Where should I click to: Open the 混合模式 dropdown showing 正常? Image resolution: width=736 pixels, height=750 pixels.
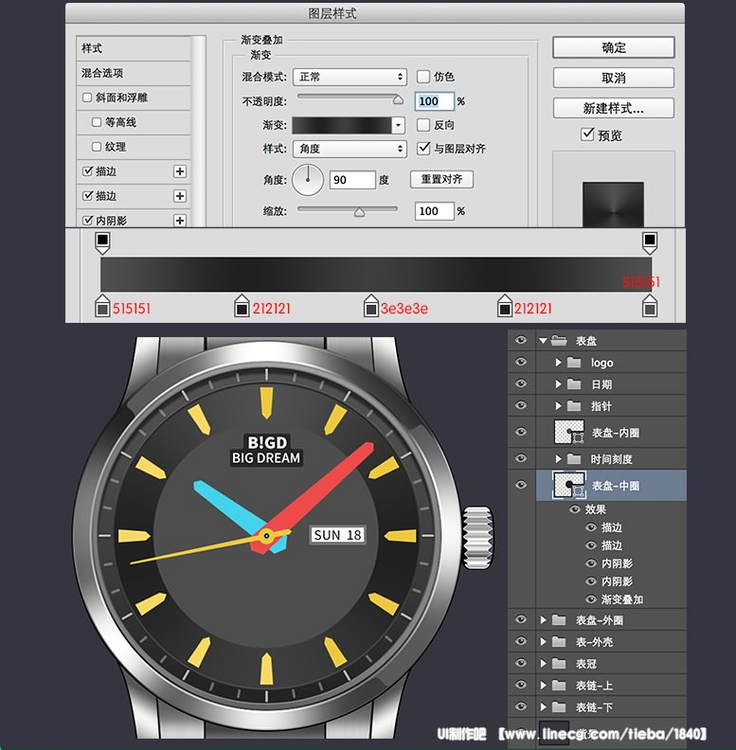pyautogui.click(x=350, y=77)
